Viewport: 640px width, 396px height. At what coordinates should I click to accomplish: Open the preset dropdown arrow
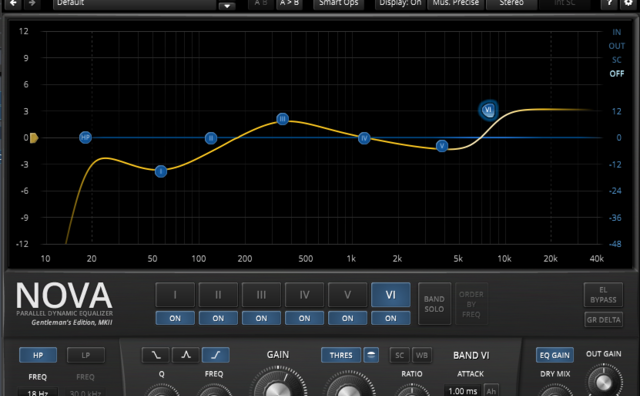click(x=227, y=5)
